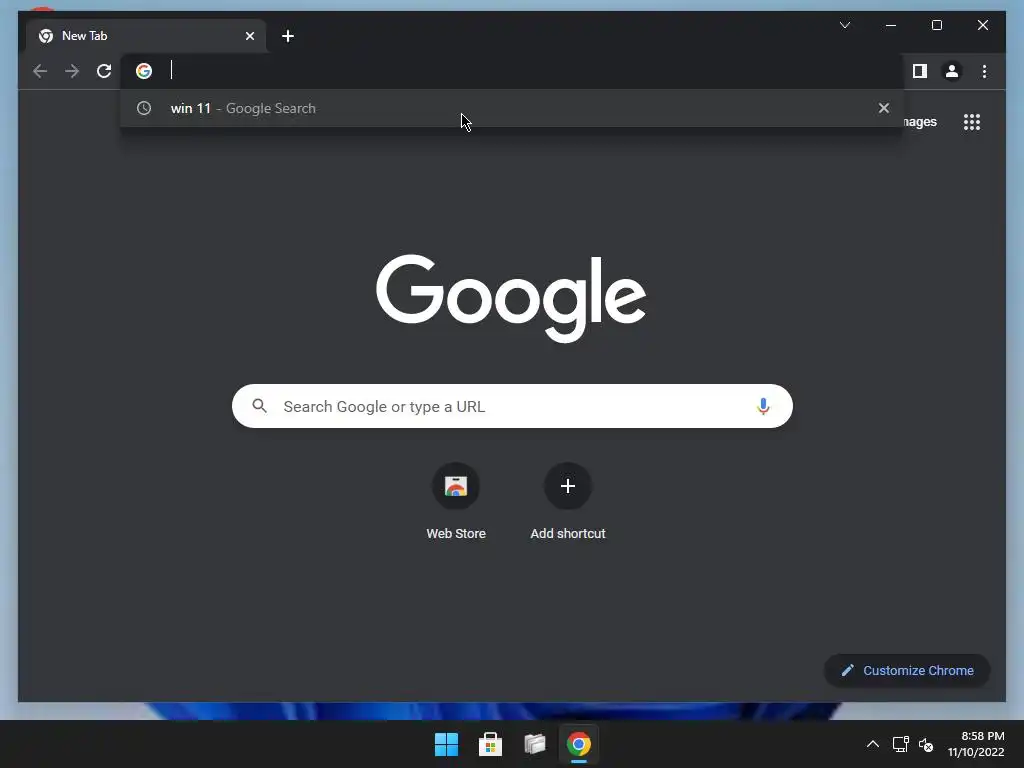The image size is (1024, 768).
Task: Click the muted volume tray icon
Action: (926, 744)
